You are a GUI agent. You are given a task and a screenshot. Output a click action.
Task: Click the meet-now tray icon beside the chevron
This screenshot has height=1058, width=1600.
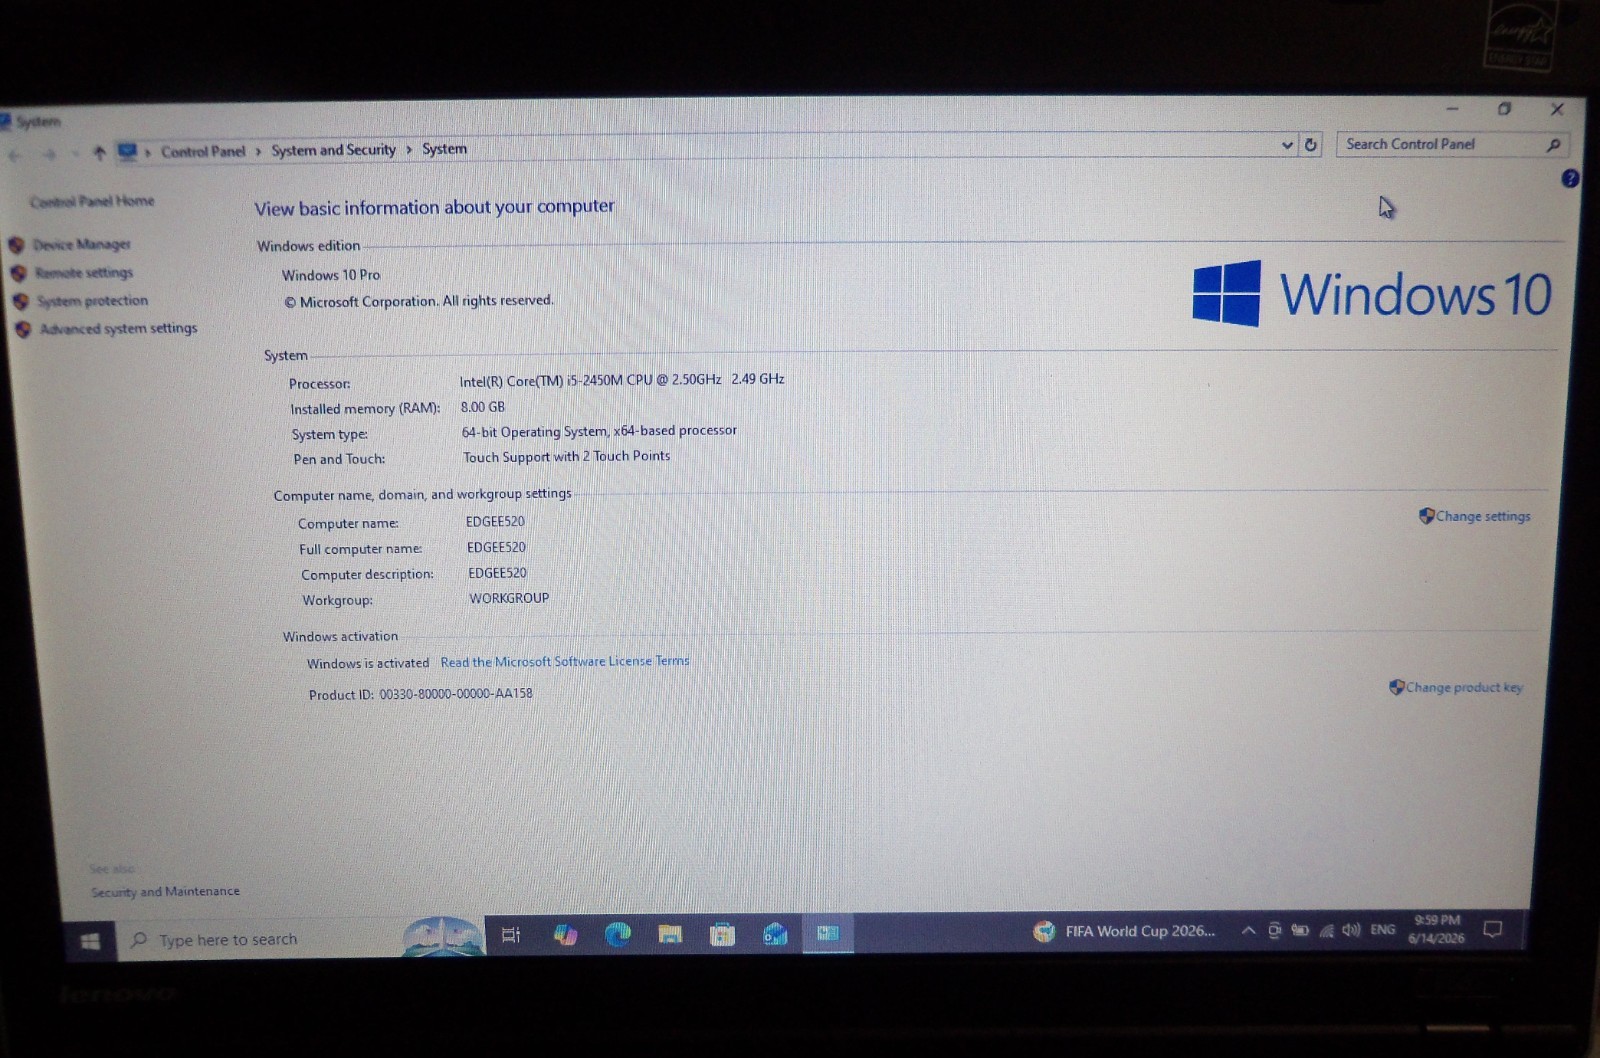(1274, 930)
